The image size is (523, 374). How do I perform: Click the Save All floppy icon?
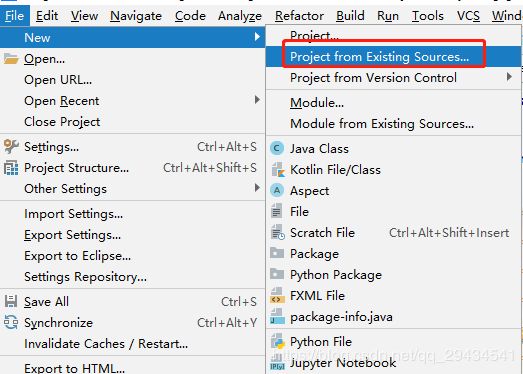tap(11, 301)
